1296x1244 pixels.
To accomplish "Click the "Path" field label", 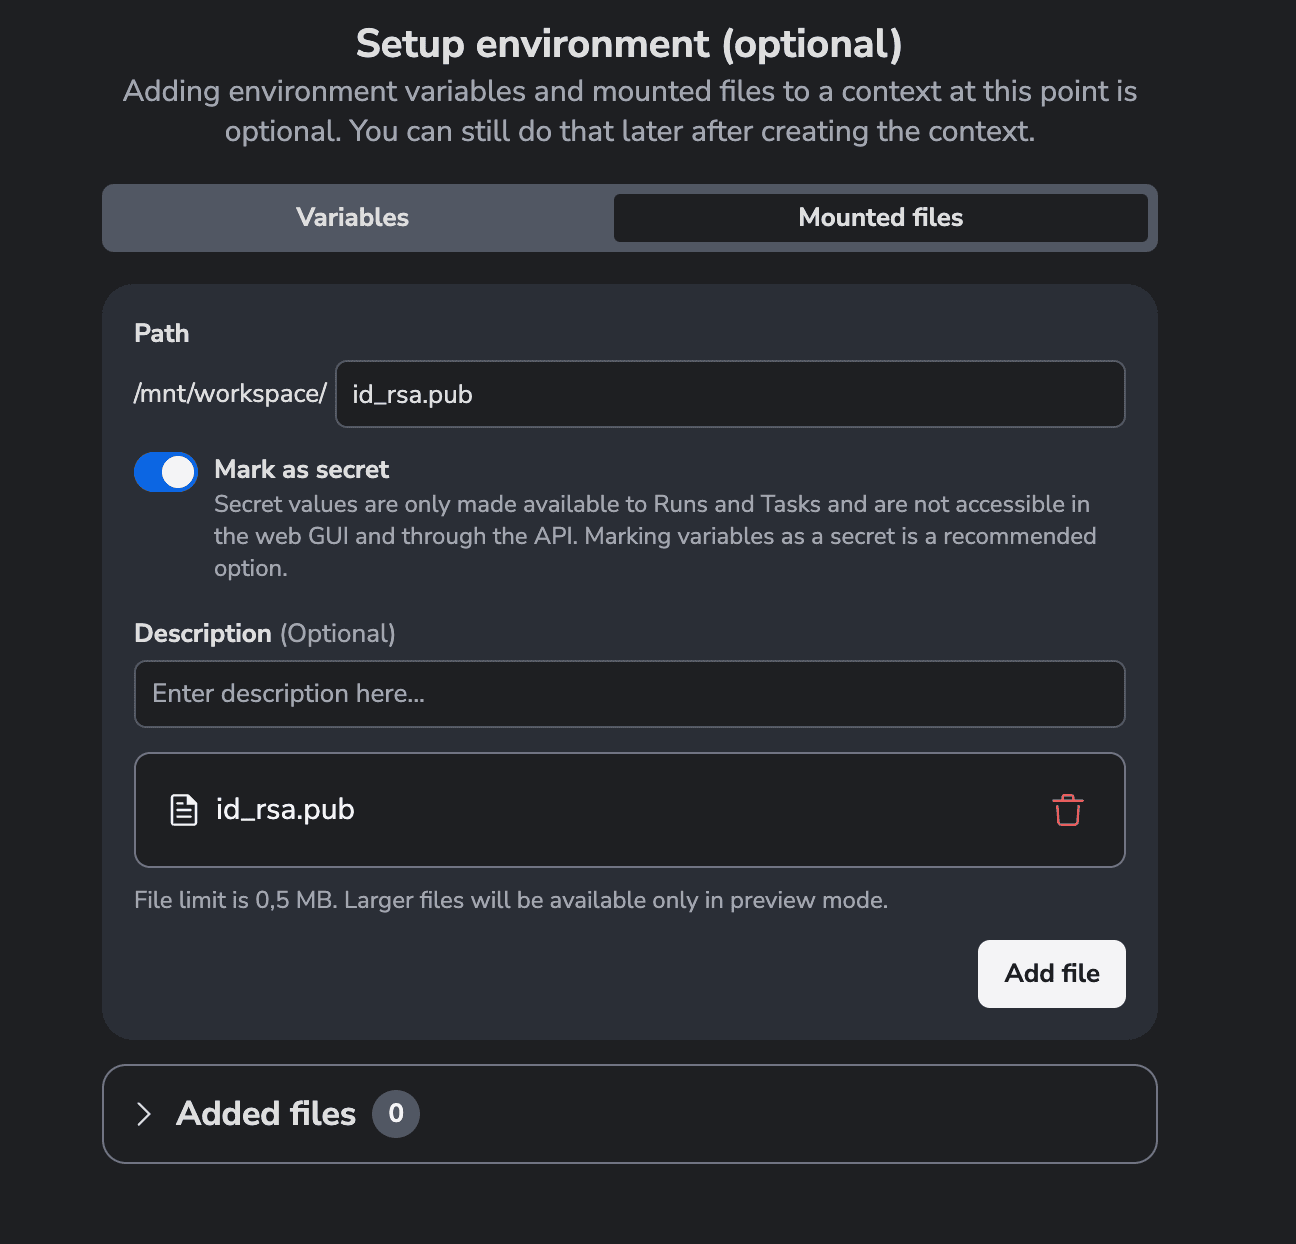I will click(162, 333).
